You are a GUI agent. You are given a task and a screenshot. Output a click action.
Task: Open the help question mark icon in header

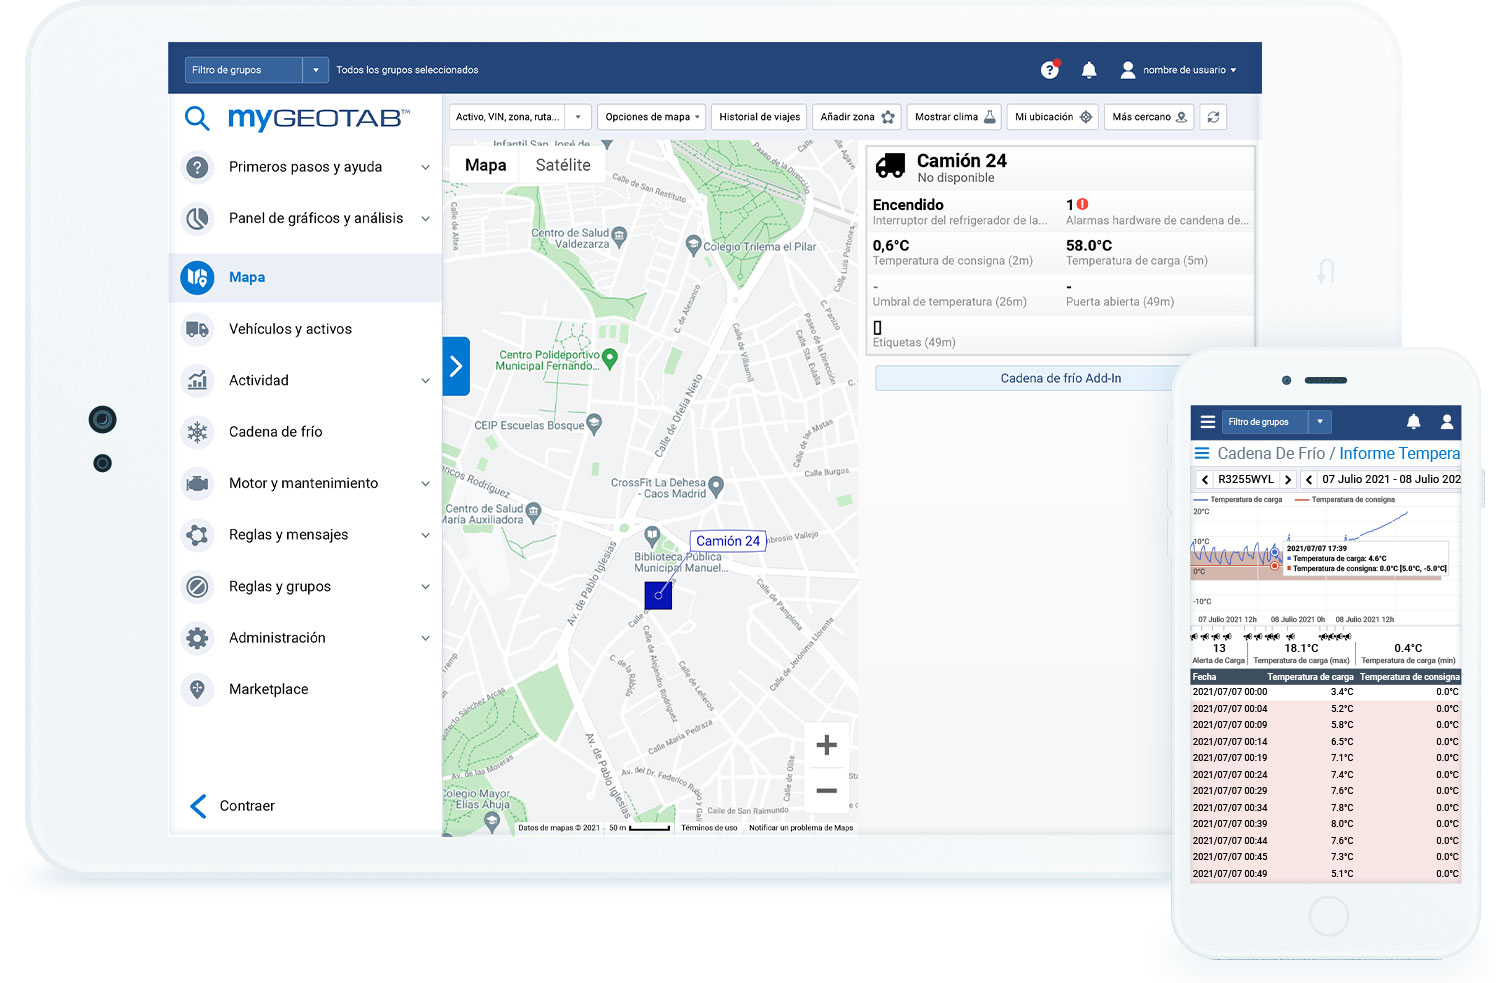click(x=1049, y=70)
